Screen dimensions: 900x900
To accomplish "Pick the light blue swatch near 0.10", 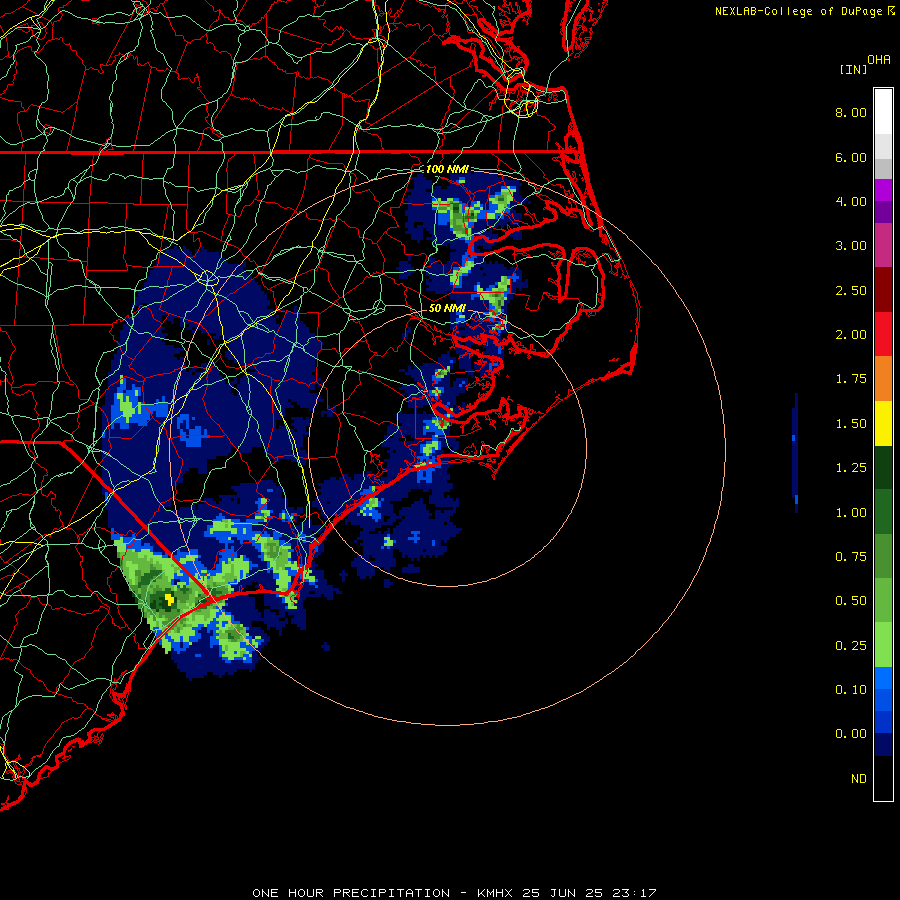I will [x=883, y=678].
